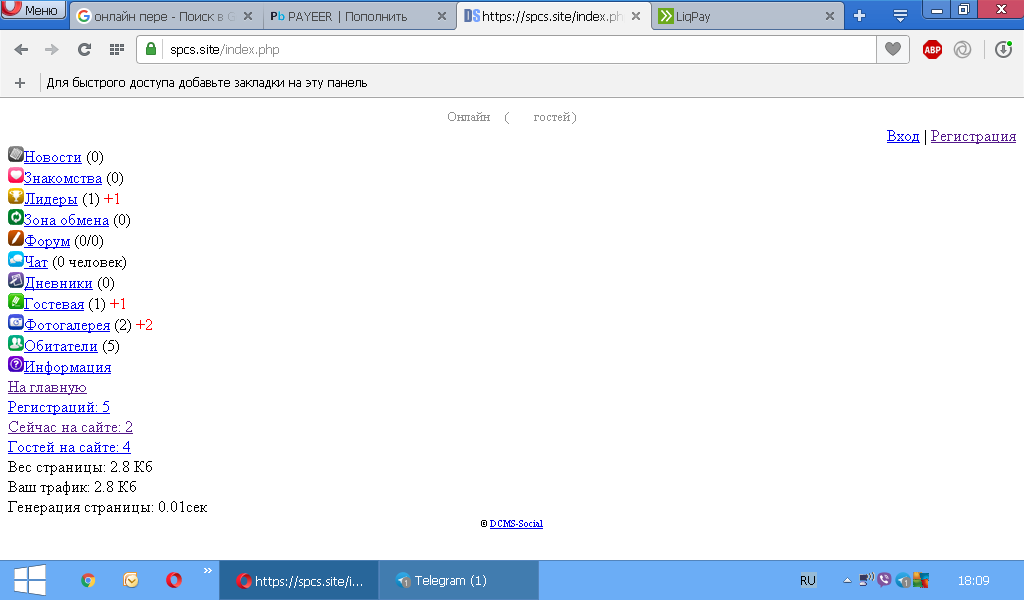Click the address bar URL field
Screen dimensions: 1024x600
(x=500, y=50)
